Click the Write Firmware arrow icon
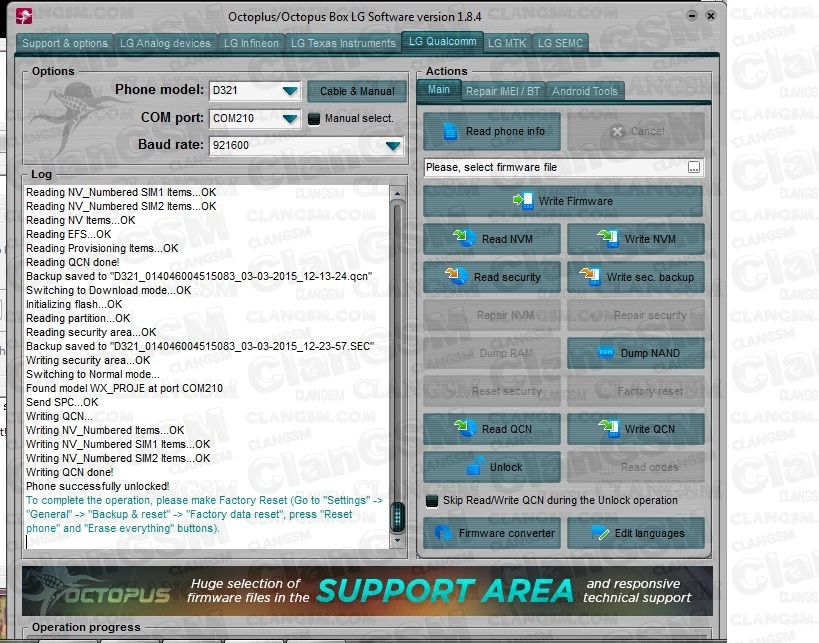 pos(523,201)
